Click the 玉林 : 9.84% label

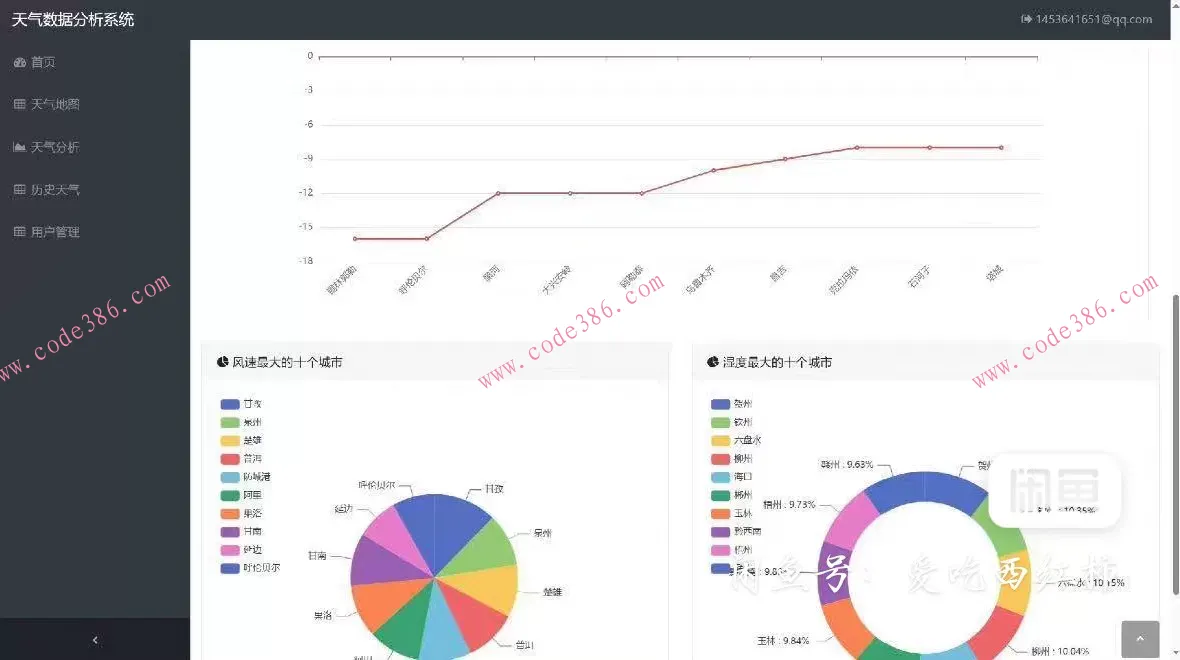783,640
